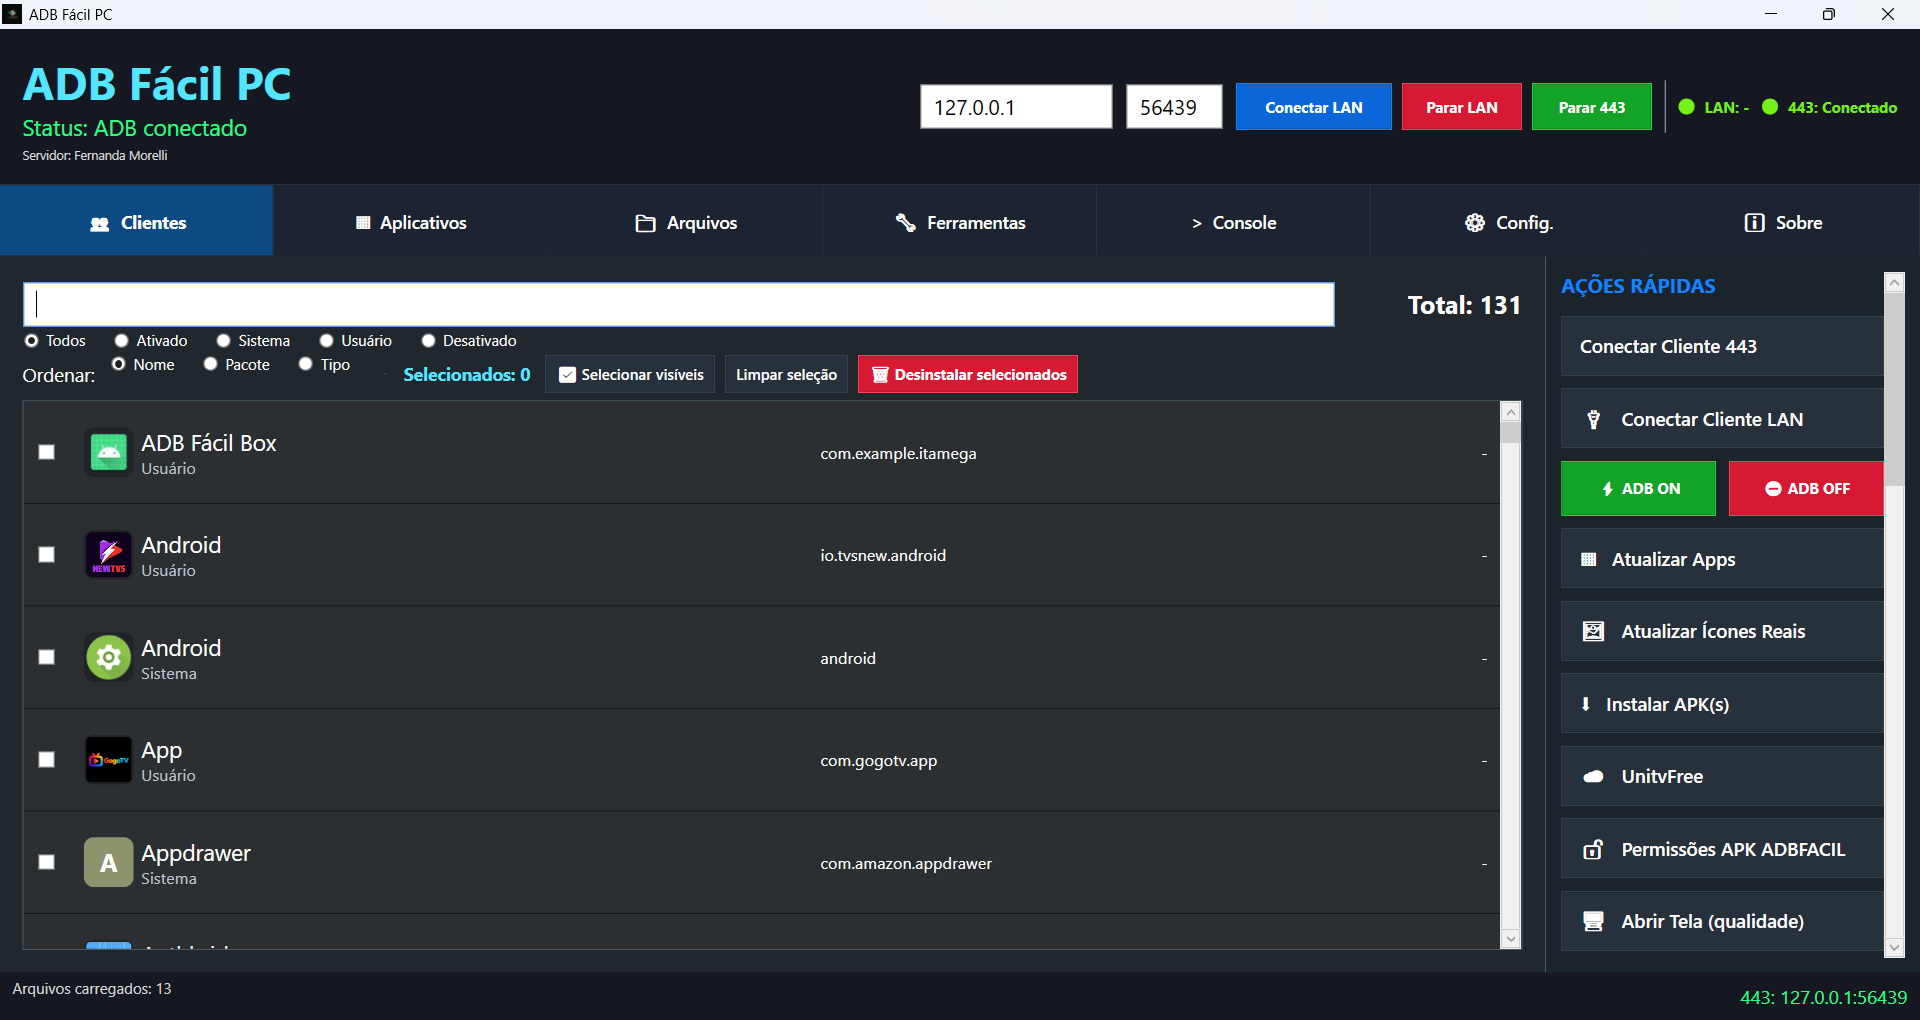Click the app list scroll up arrow
The image size is (1920, 1020).
[1511, 412]
